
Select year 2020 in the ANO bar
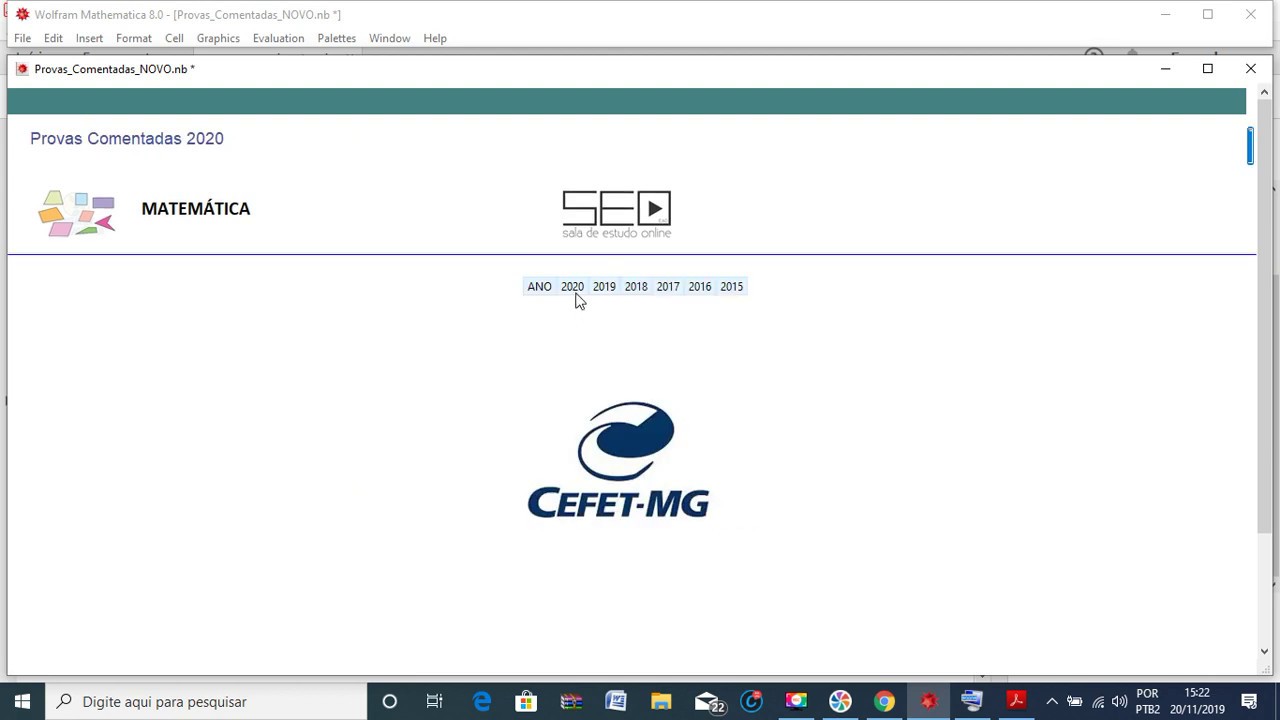572,287
